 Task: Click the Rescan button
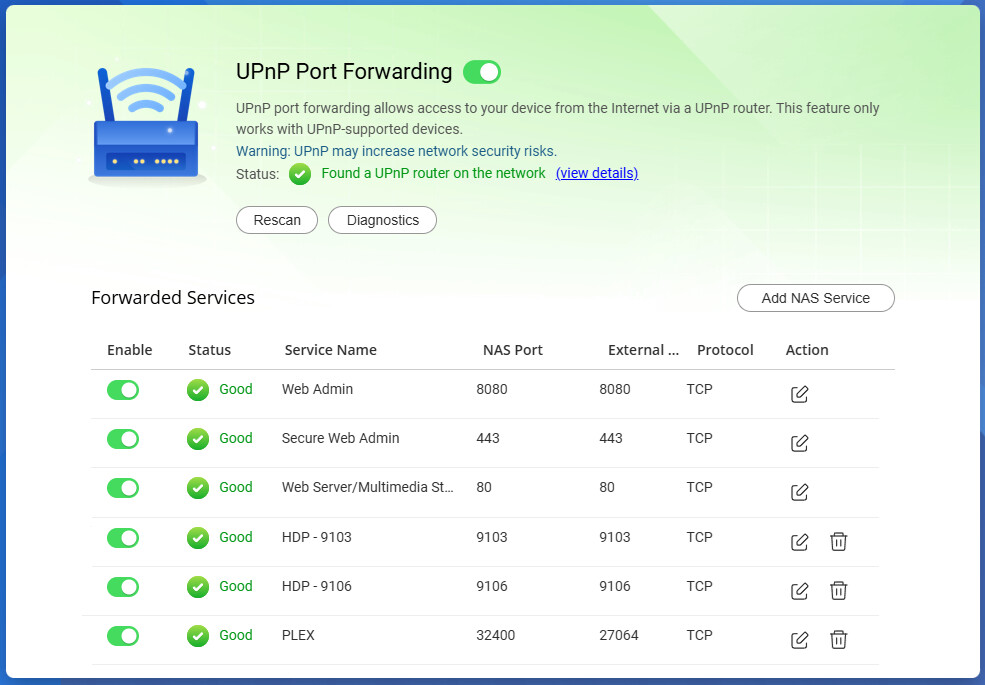pos(277,220)
